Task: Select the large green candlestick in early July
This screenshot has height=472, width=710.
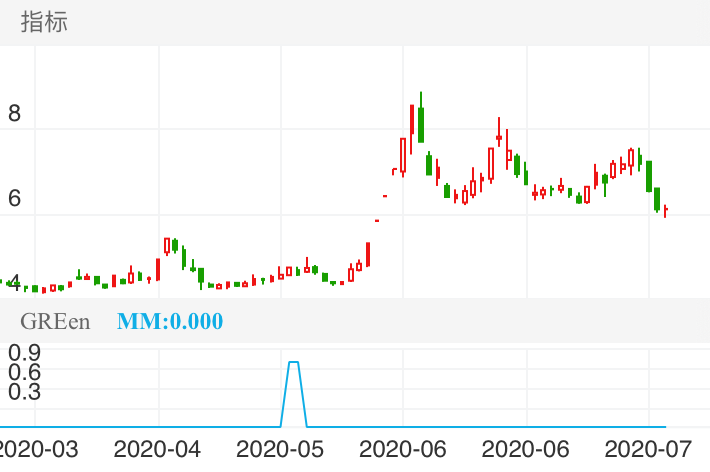Action: pos(650,176)
